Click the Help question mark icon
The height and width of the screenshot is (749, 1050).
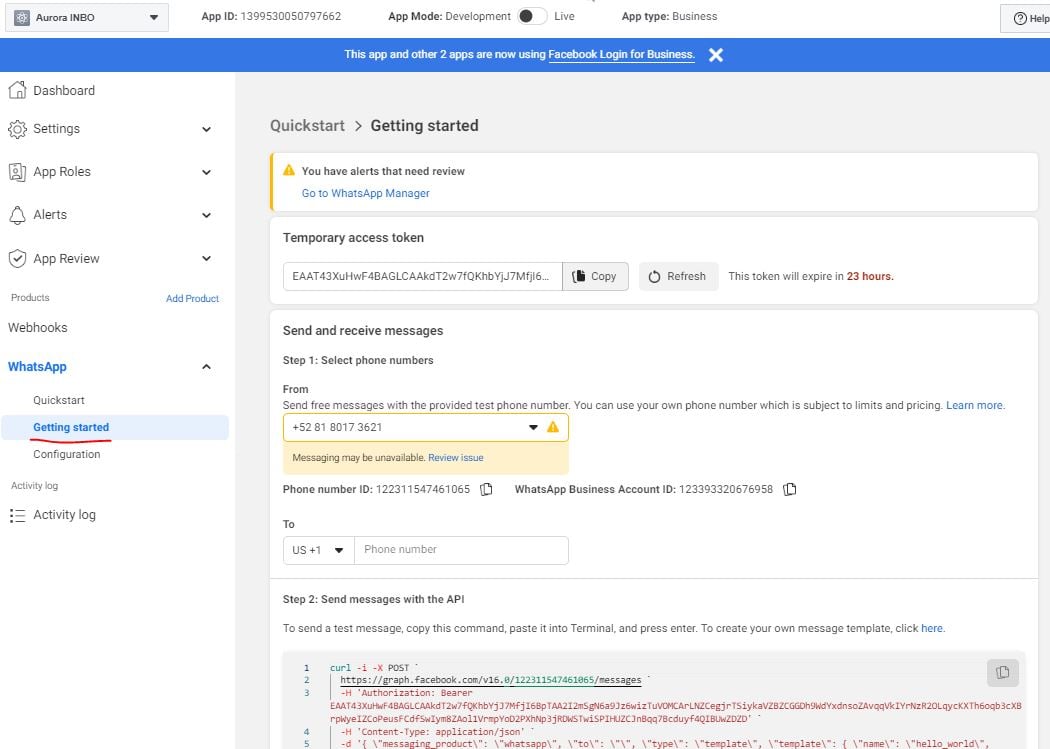(x=1020, y=18)
